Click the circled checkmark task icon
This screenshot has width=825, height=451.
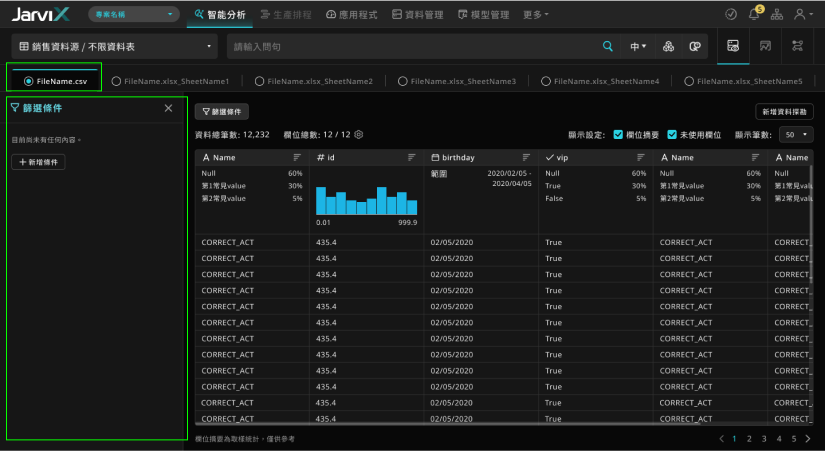[x=731, y=14]
